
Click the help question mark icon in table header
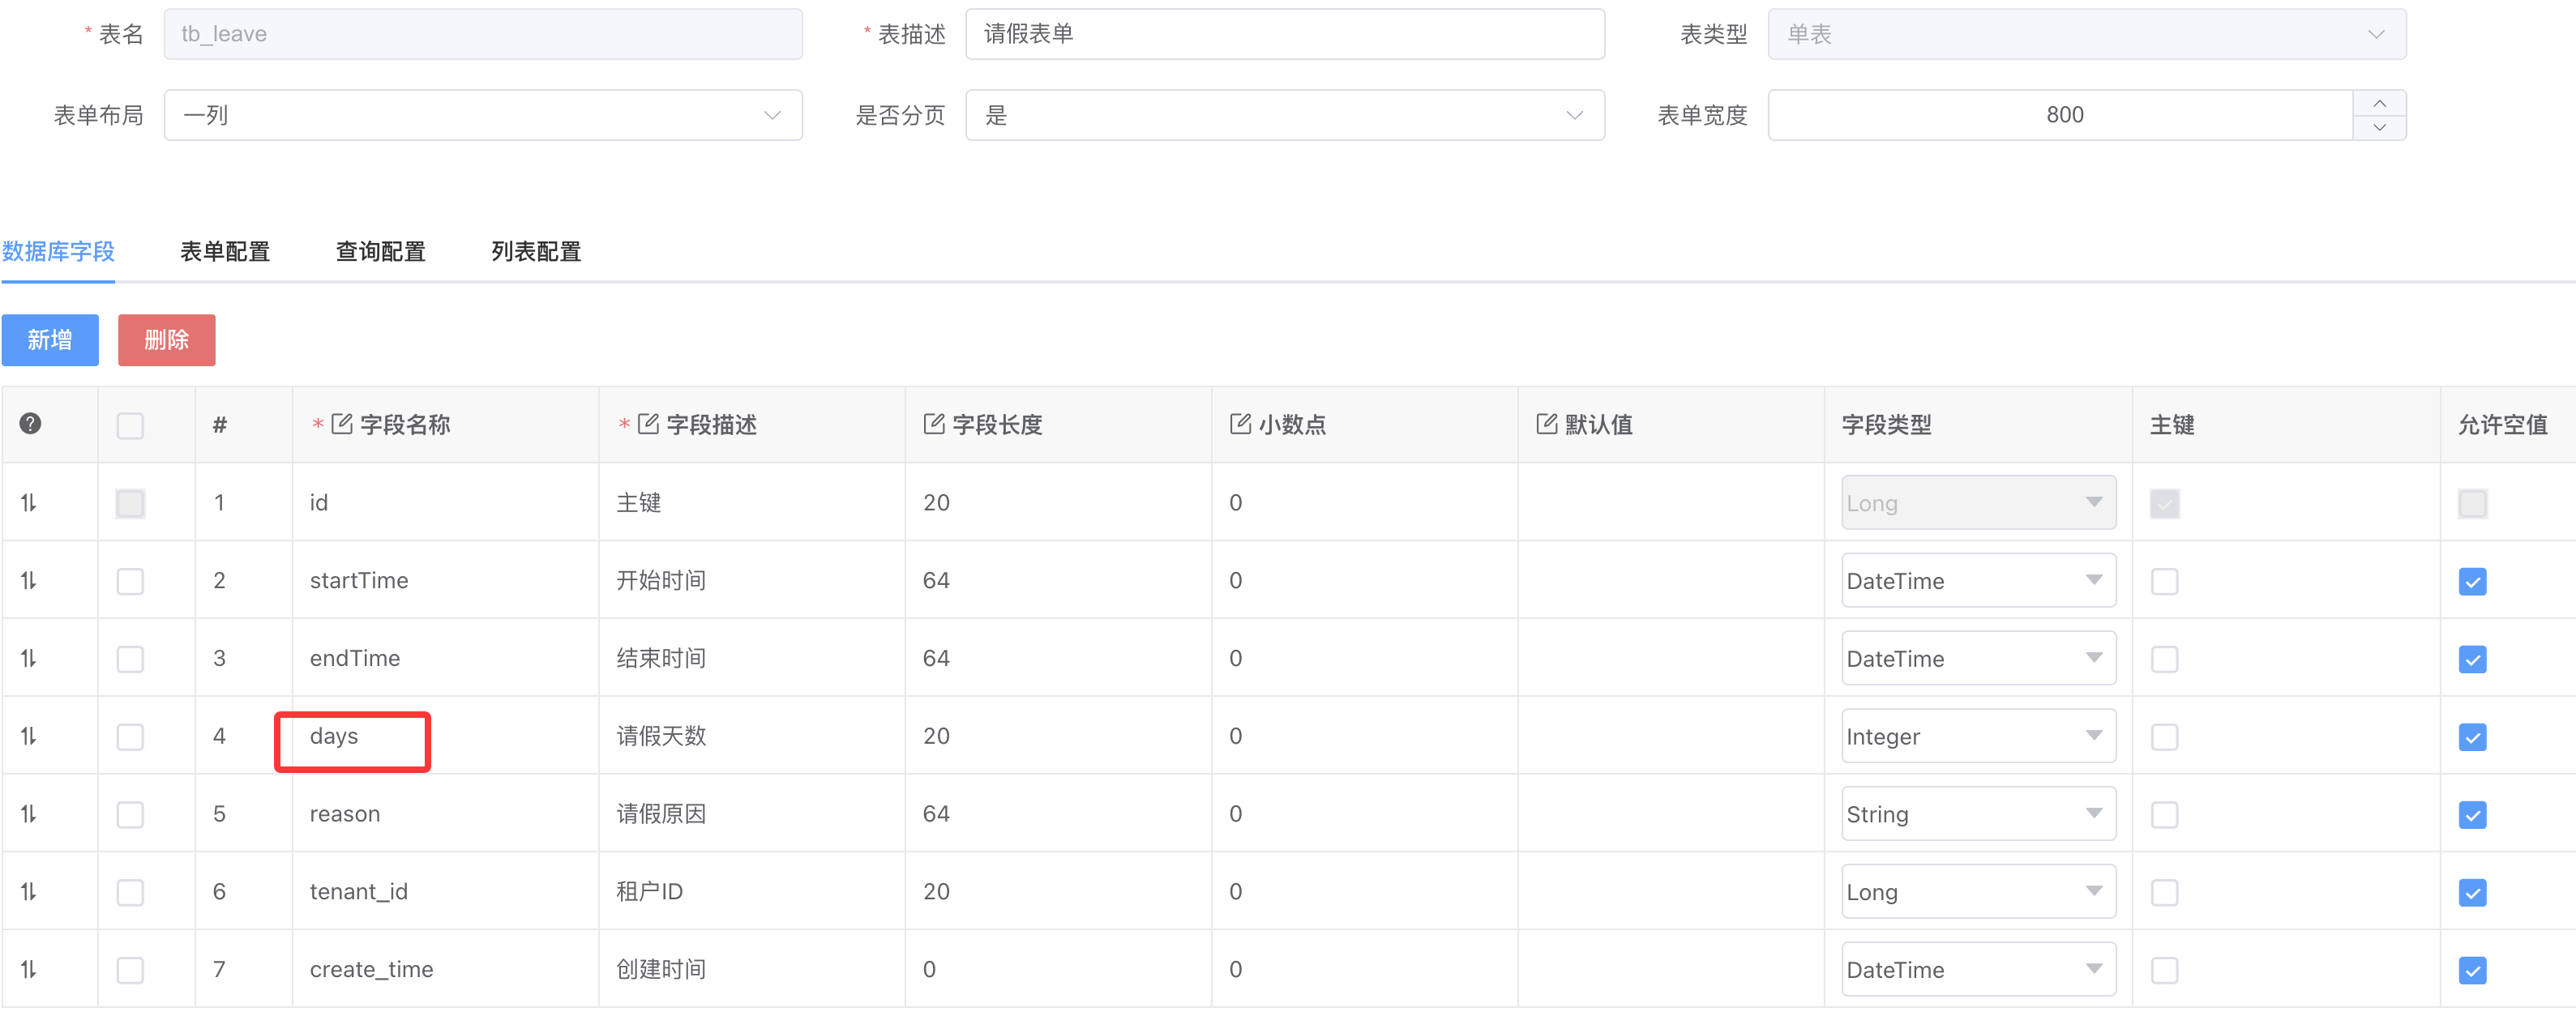click(30, 424)
